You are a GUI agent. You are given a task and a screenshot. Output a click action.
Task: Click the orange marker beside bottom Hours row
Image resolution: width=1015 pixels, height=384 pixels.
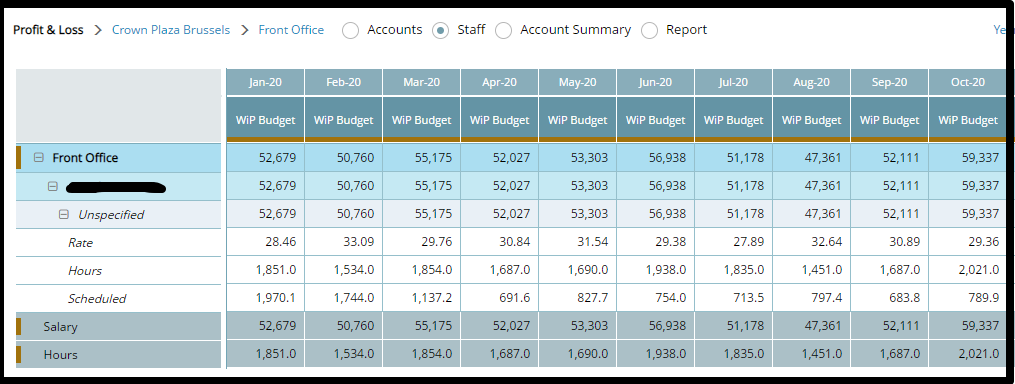tap(19, 354)
